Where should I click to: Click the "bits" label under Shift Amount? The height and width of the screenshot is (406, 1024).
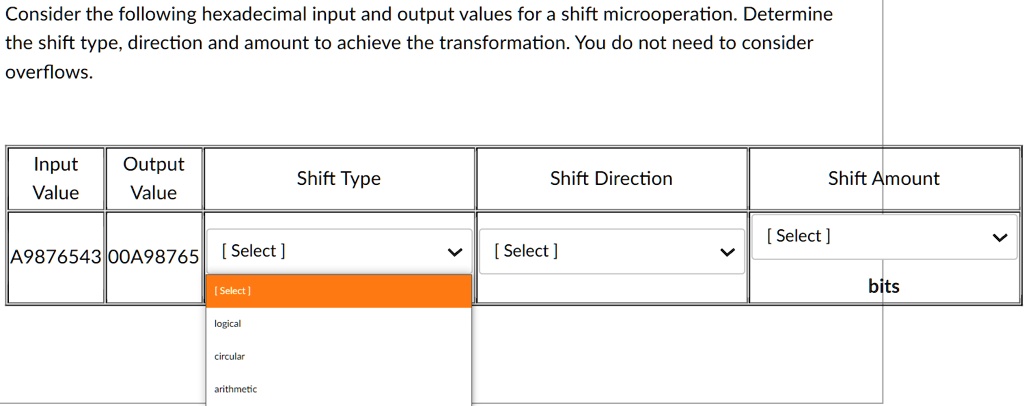point(883,287)
